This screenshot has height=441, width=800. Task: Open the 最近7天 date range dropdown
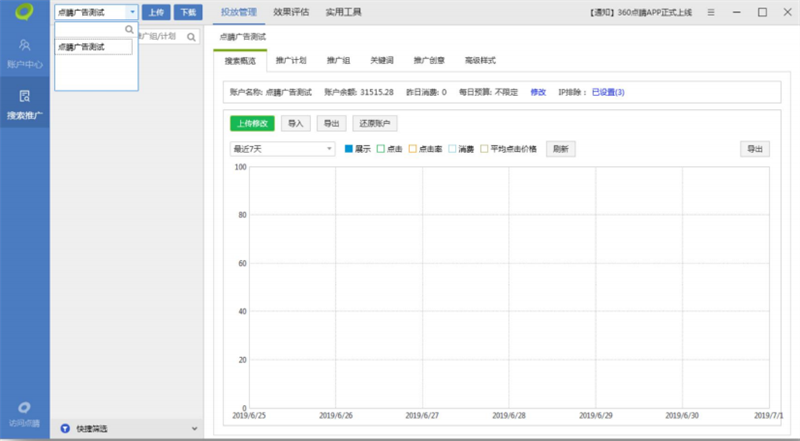(x=282, y=149)
